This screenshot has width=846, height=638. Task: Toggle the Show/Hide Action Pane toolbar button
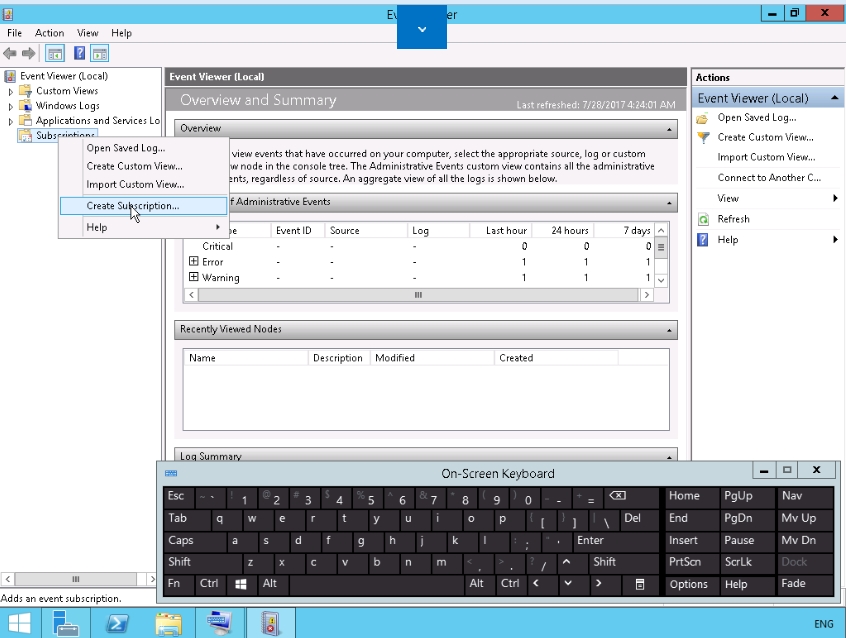[x=100, y=53]
